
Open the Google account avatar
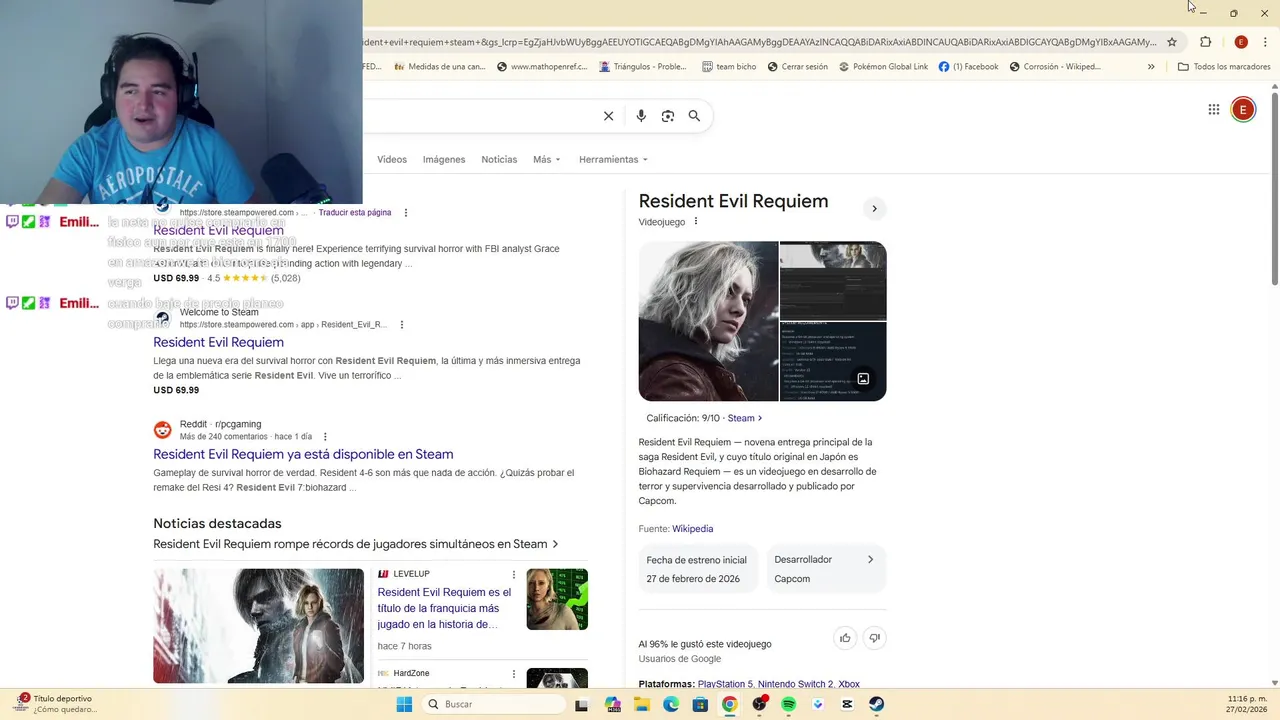(1243, 110)
